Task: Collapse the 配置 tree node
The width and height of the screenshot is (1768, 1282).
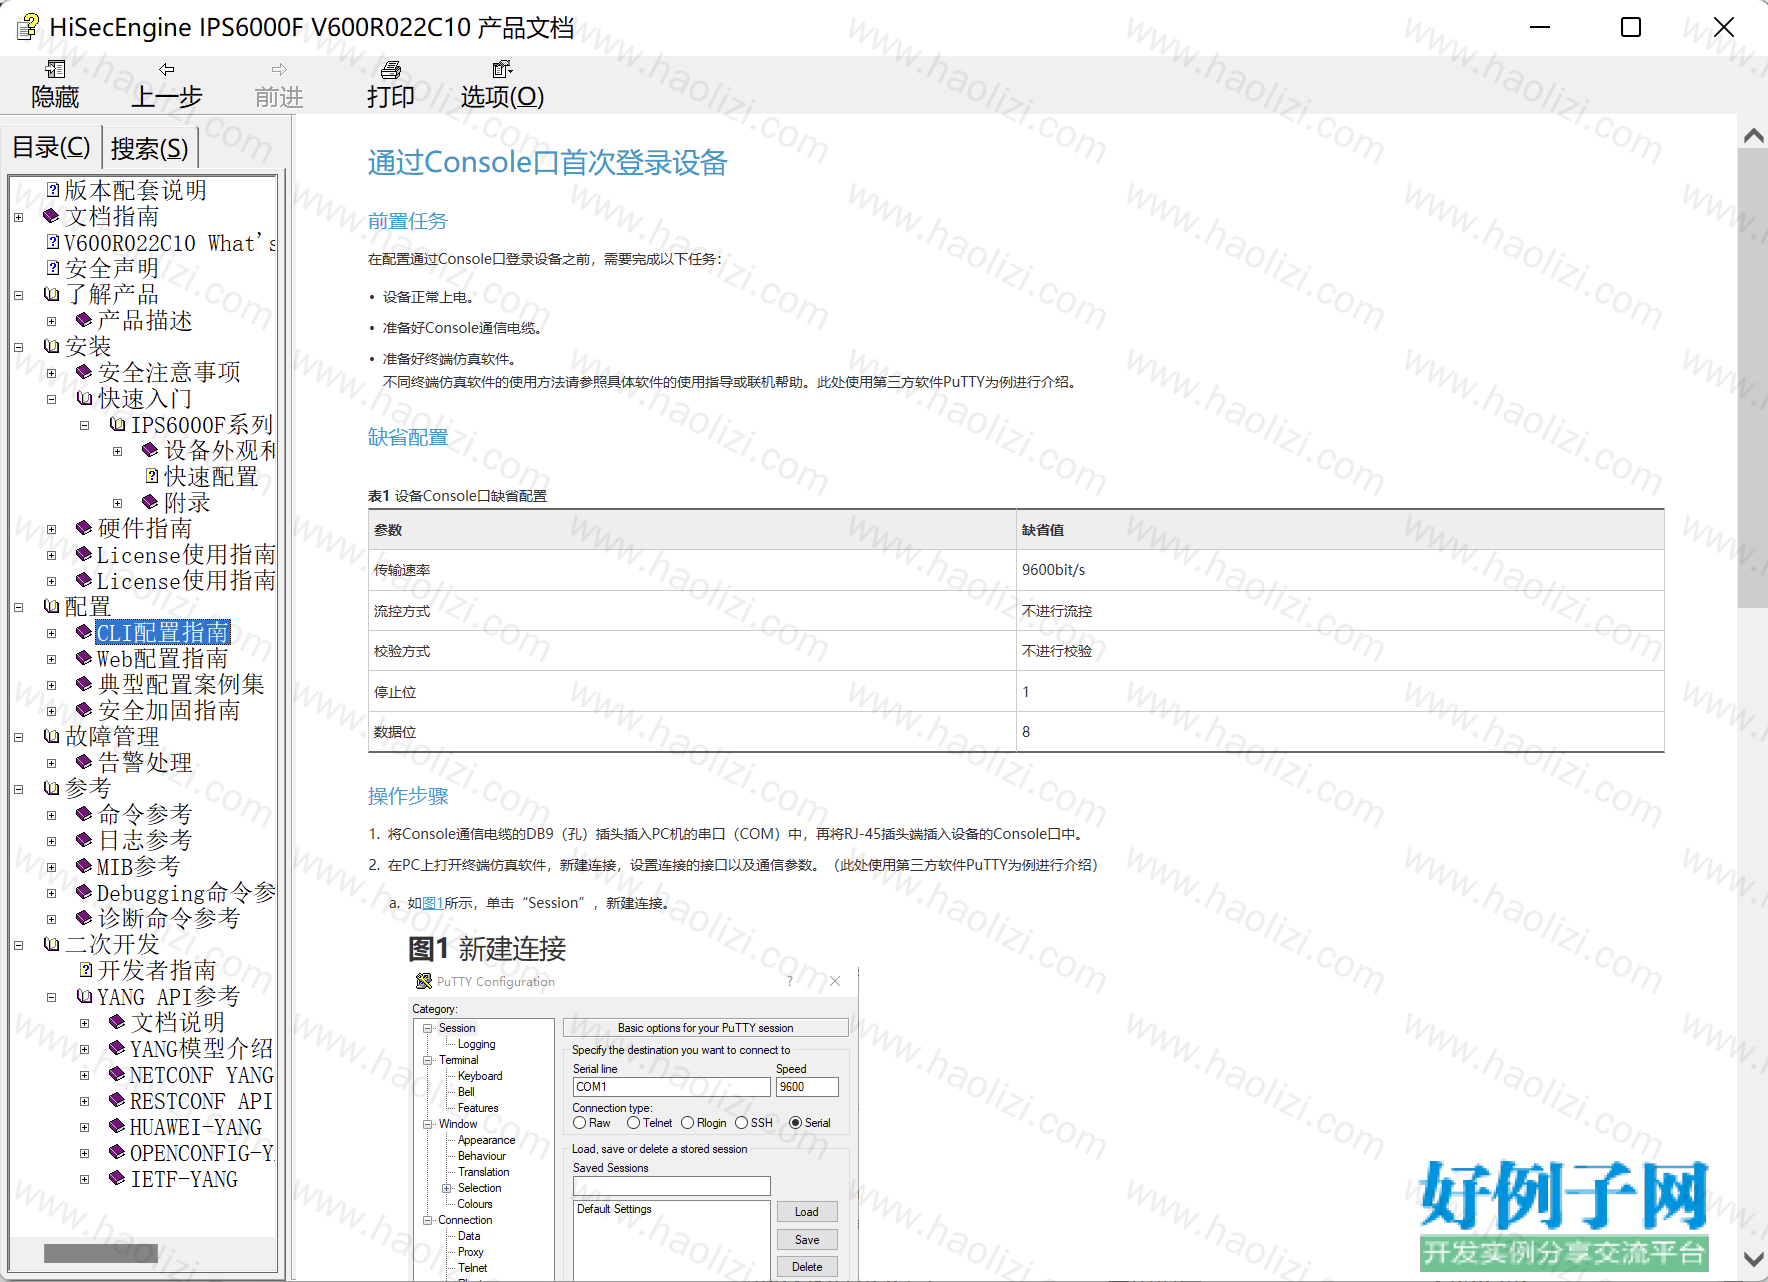Action: tap(18, 607)
